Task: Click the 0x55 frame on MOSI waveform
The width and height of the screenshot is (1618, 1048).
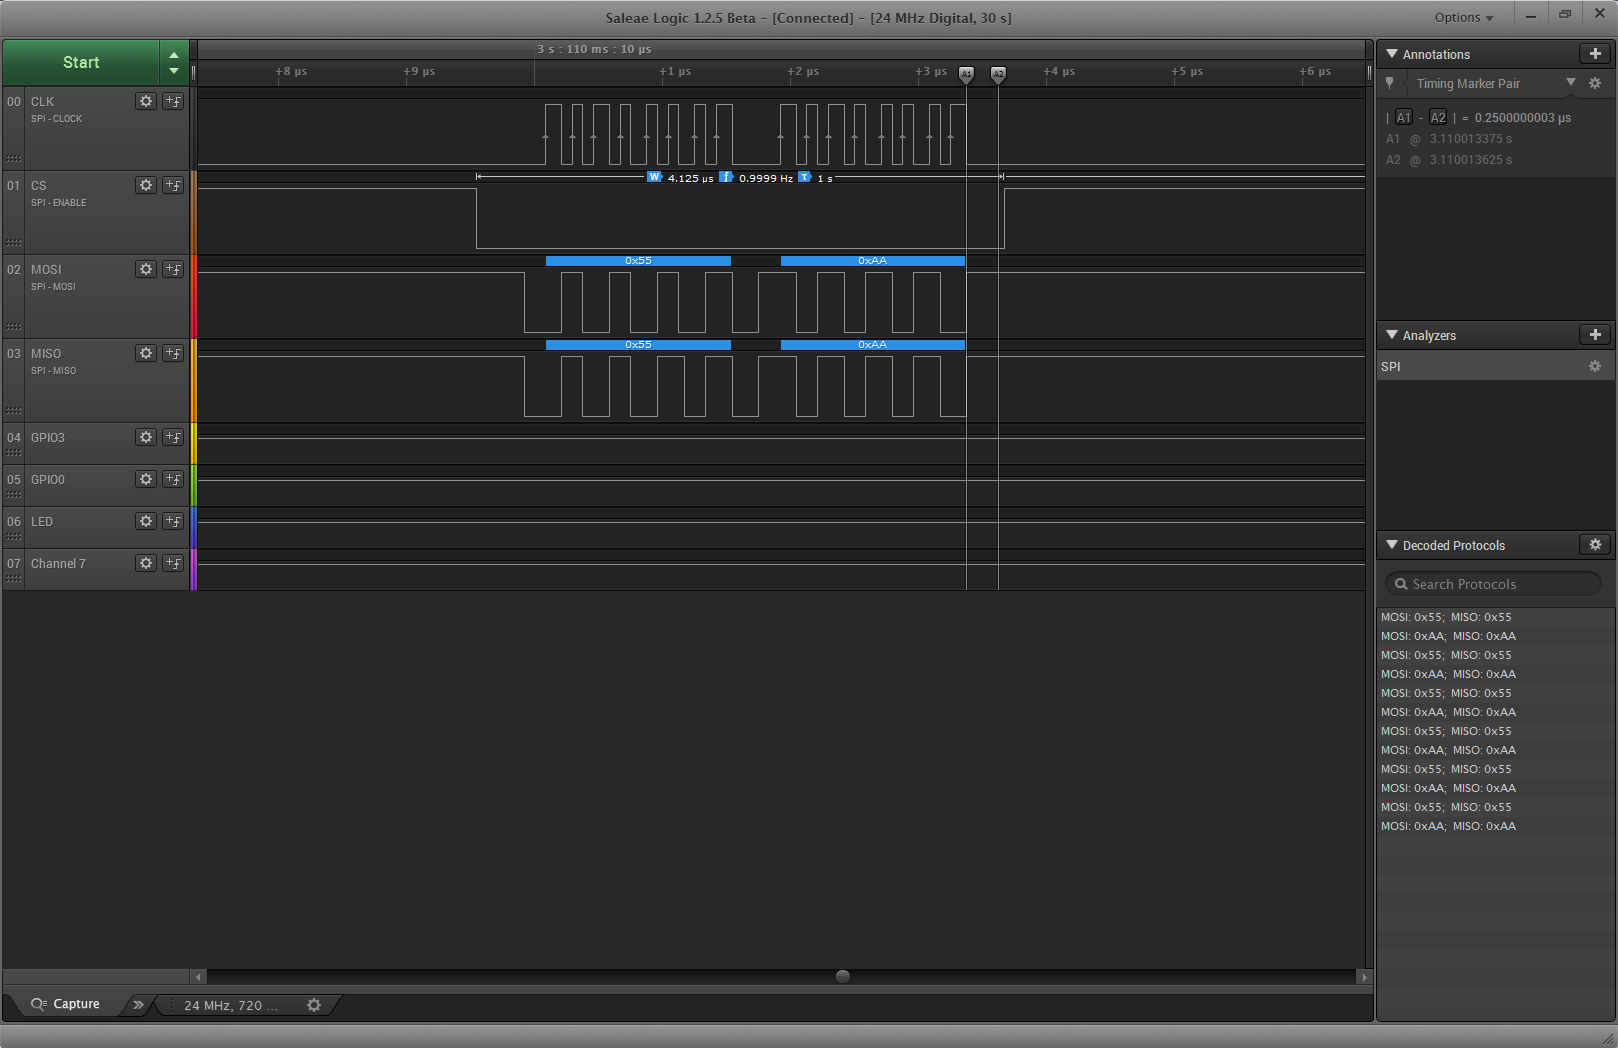Action: point(638,260)
